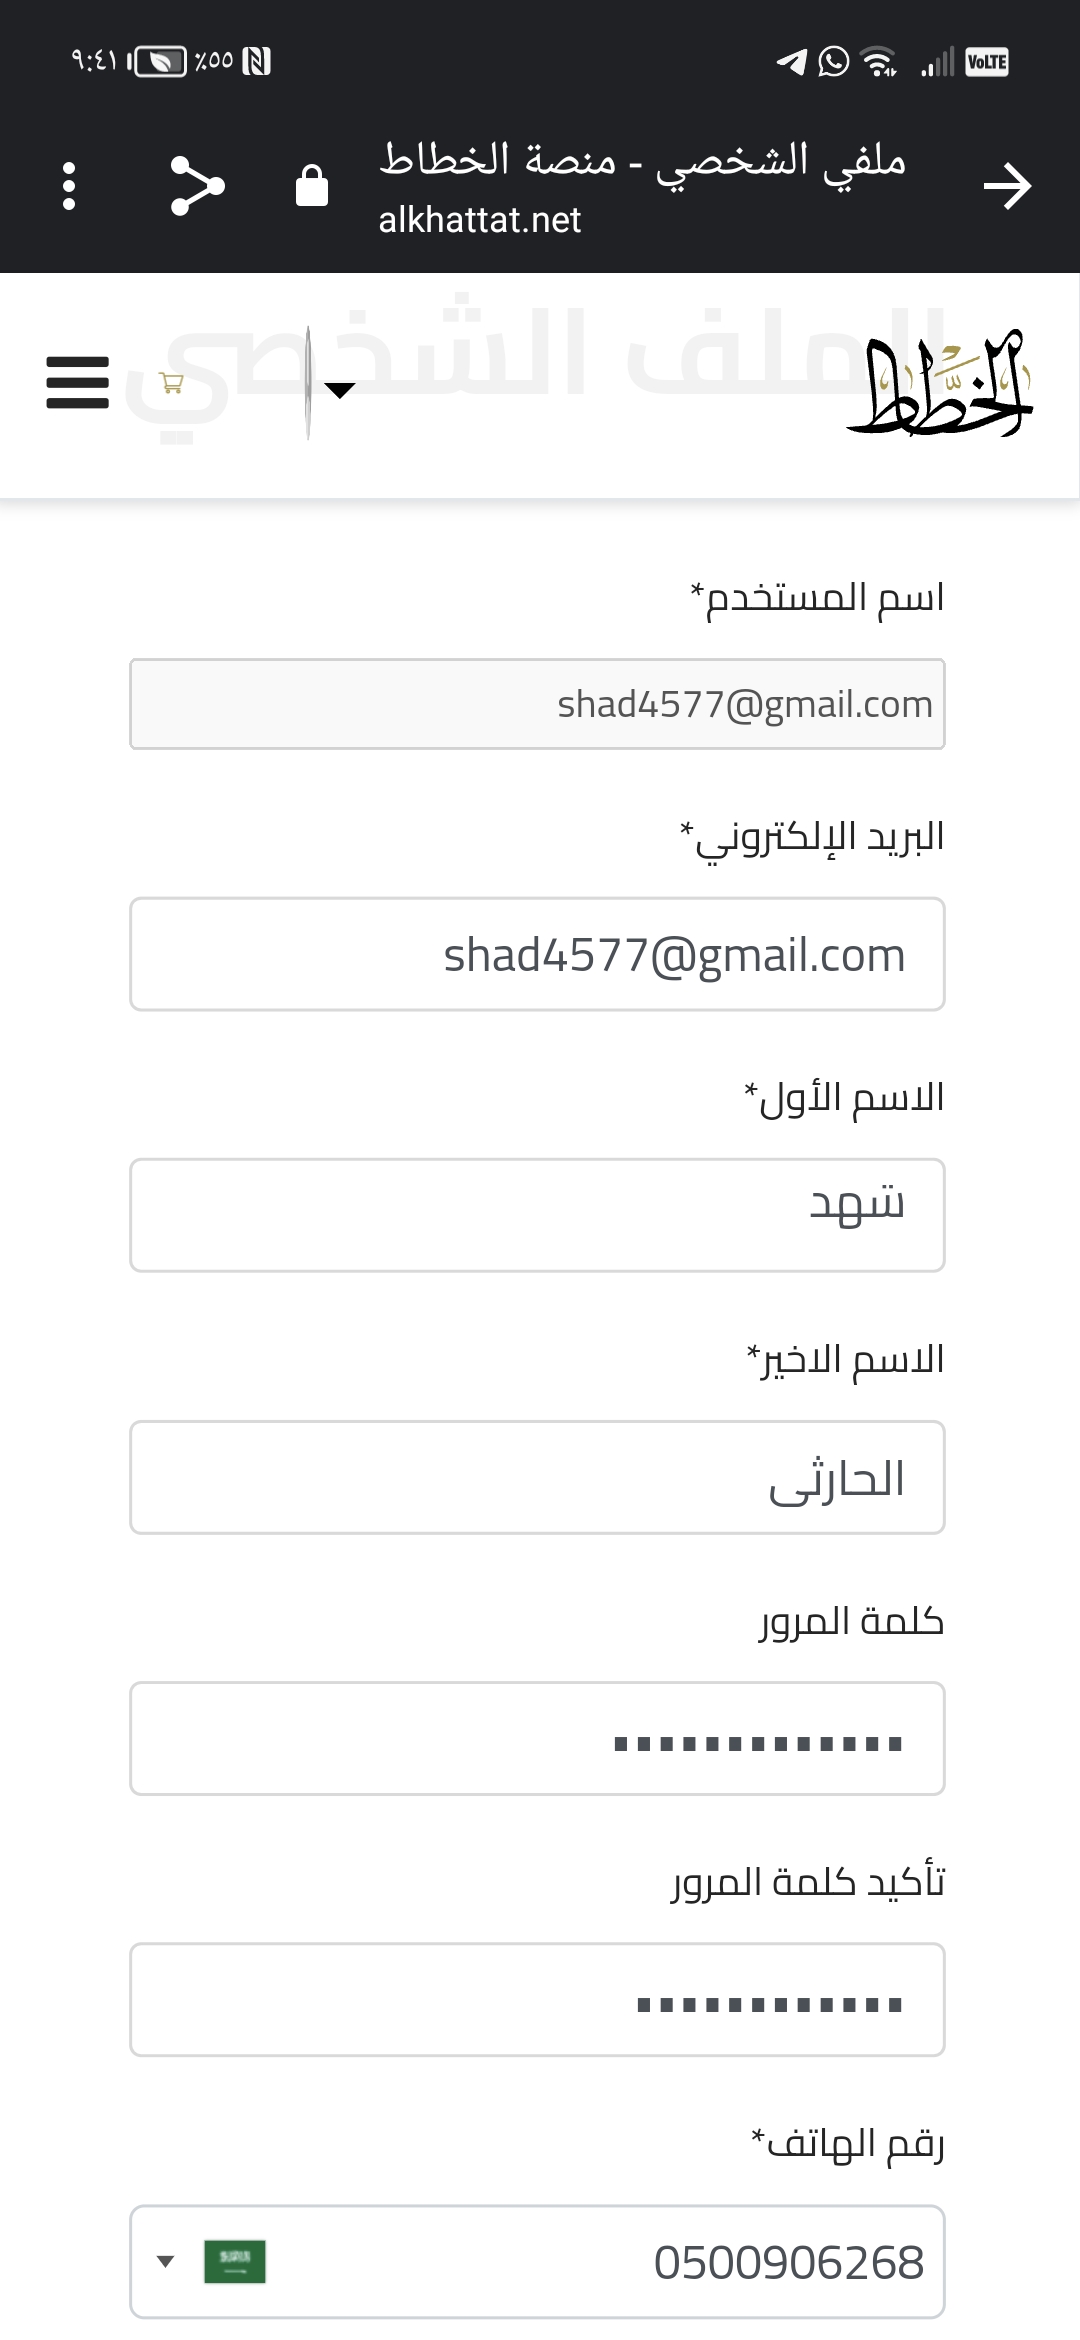Tap the page title ملفي الشخصي
The width and height of the screenshot is (1080, 2340).
pyautogui.click(x=780, y=160)
